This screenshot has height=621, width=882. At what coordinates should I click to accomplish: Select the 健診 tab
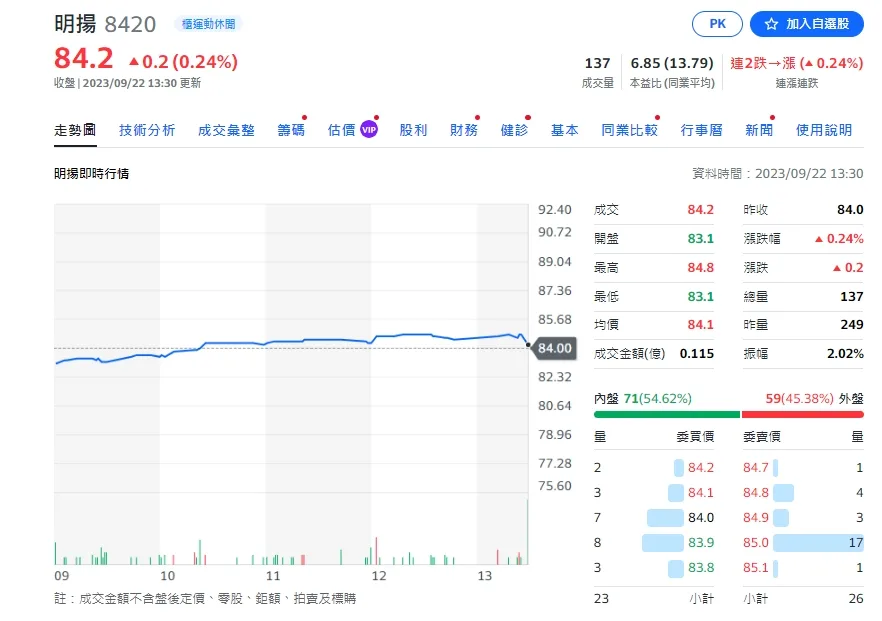point(514,130)
